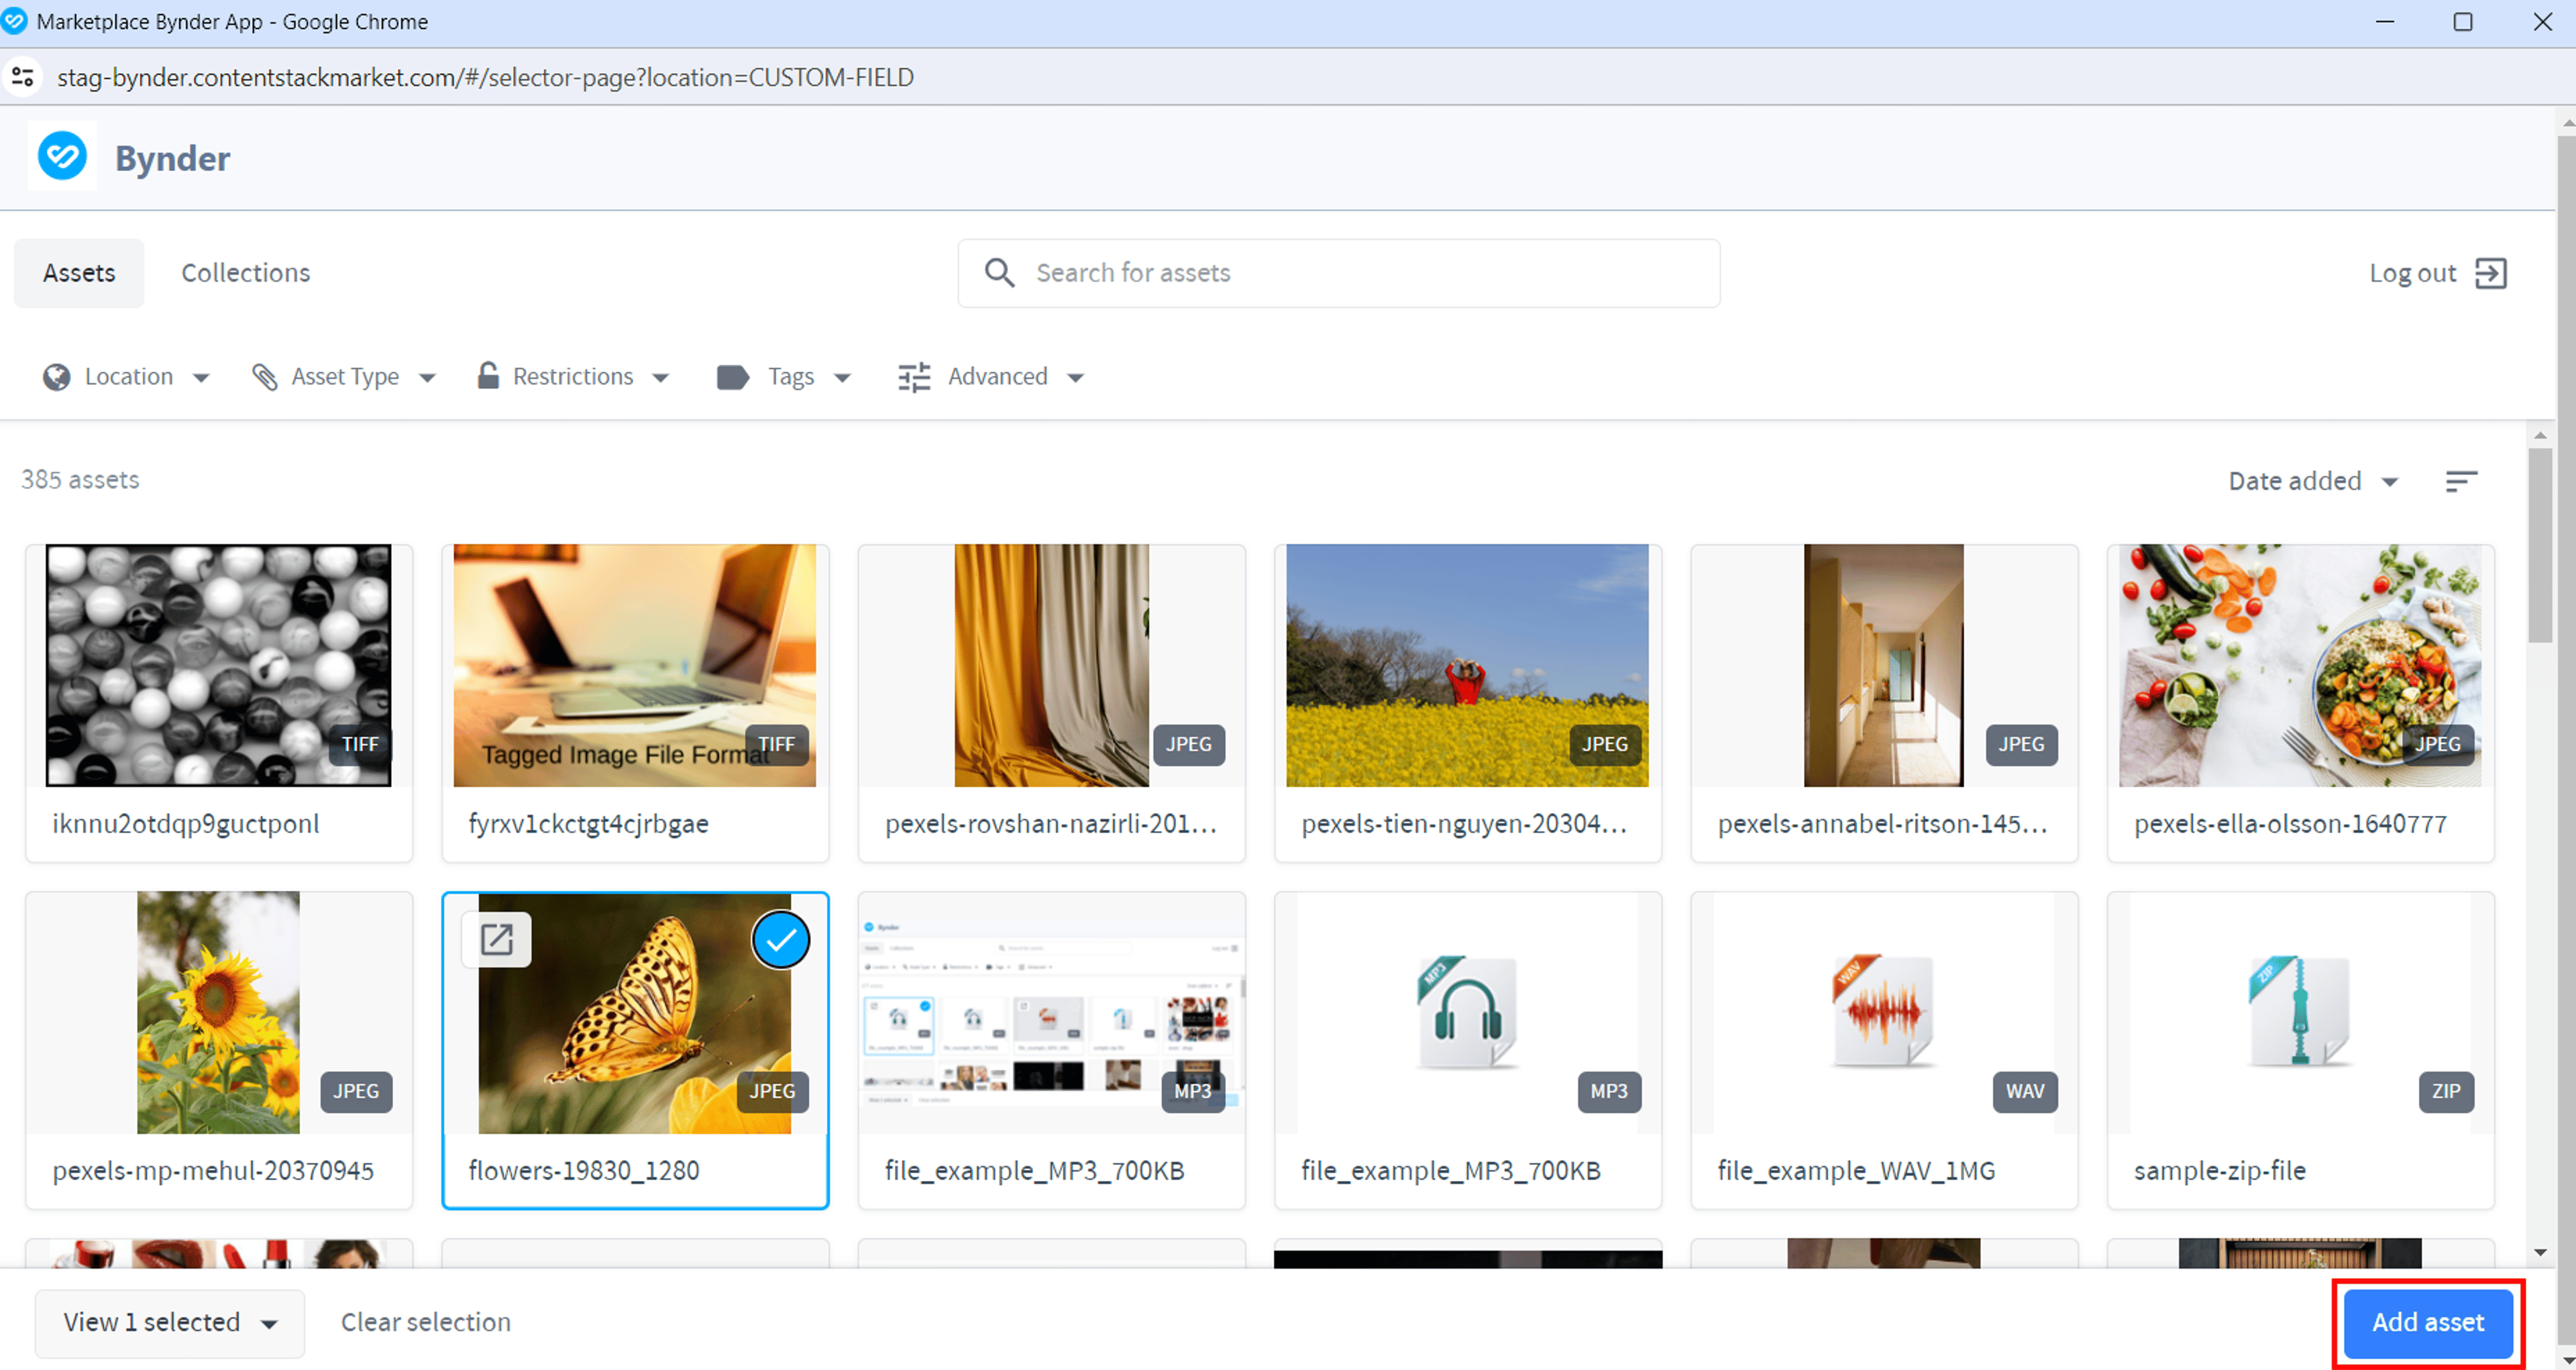
Task: Select the yellow curtain pexels-rovshan-nazirli thumbnail
Action: 1051,665
